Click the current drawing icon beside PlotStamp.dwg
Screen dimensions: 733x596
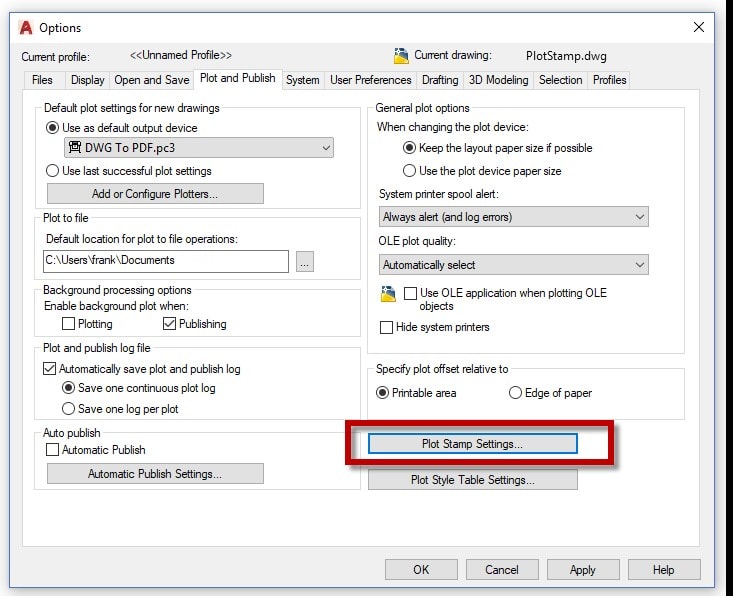(401, 56)
